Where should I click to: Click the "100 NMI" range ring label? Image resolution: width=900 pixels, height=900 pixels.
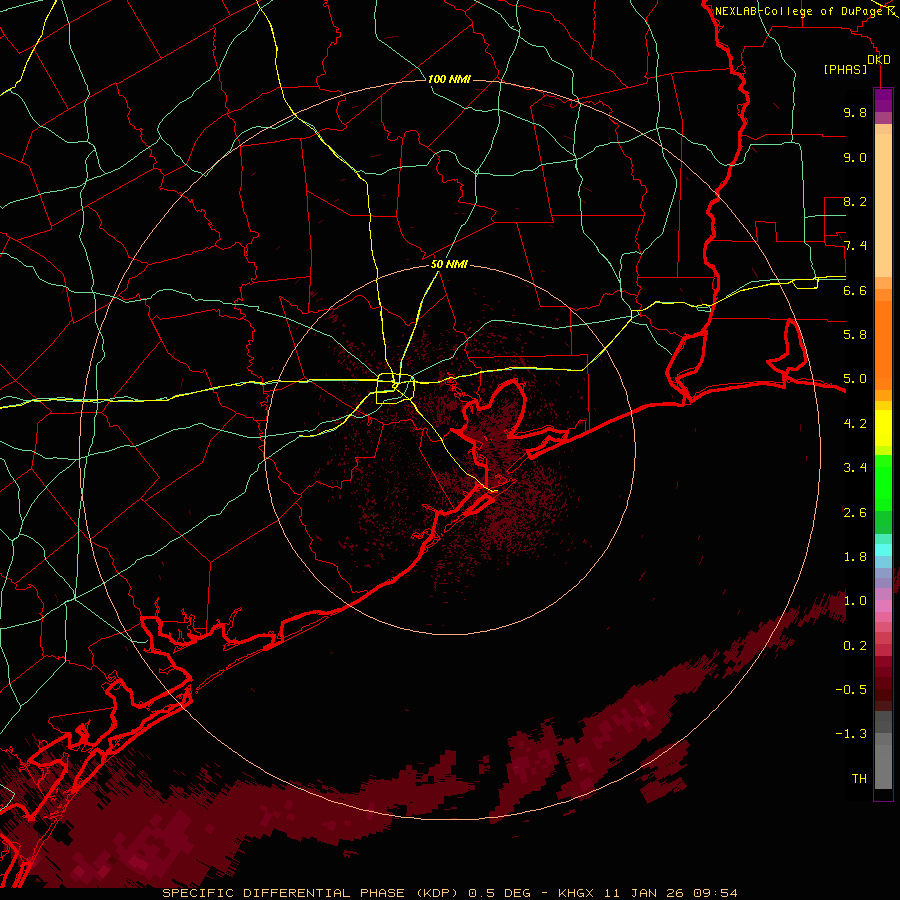[x=449, y=79]
